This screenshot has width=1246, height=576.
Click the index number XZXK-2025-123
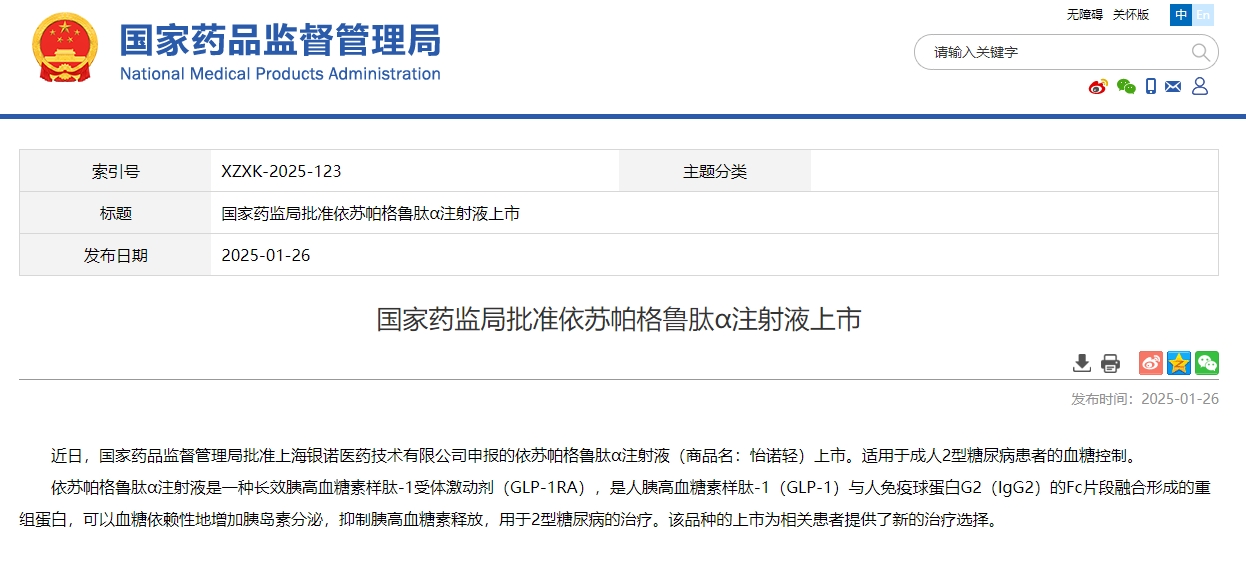coord(281,171)
